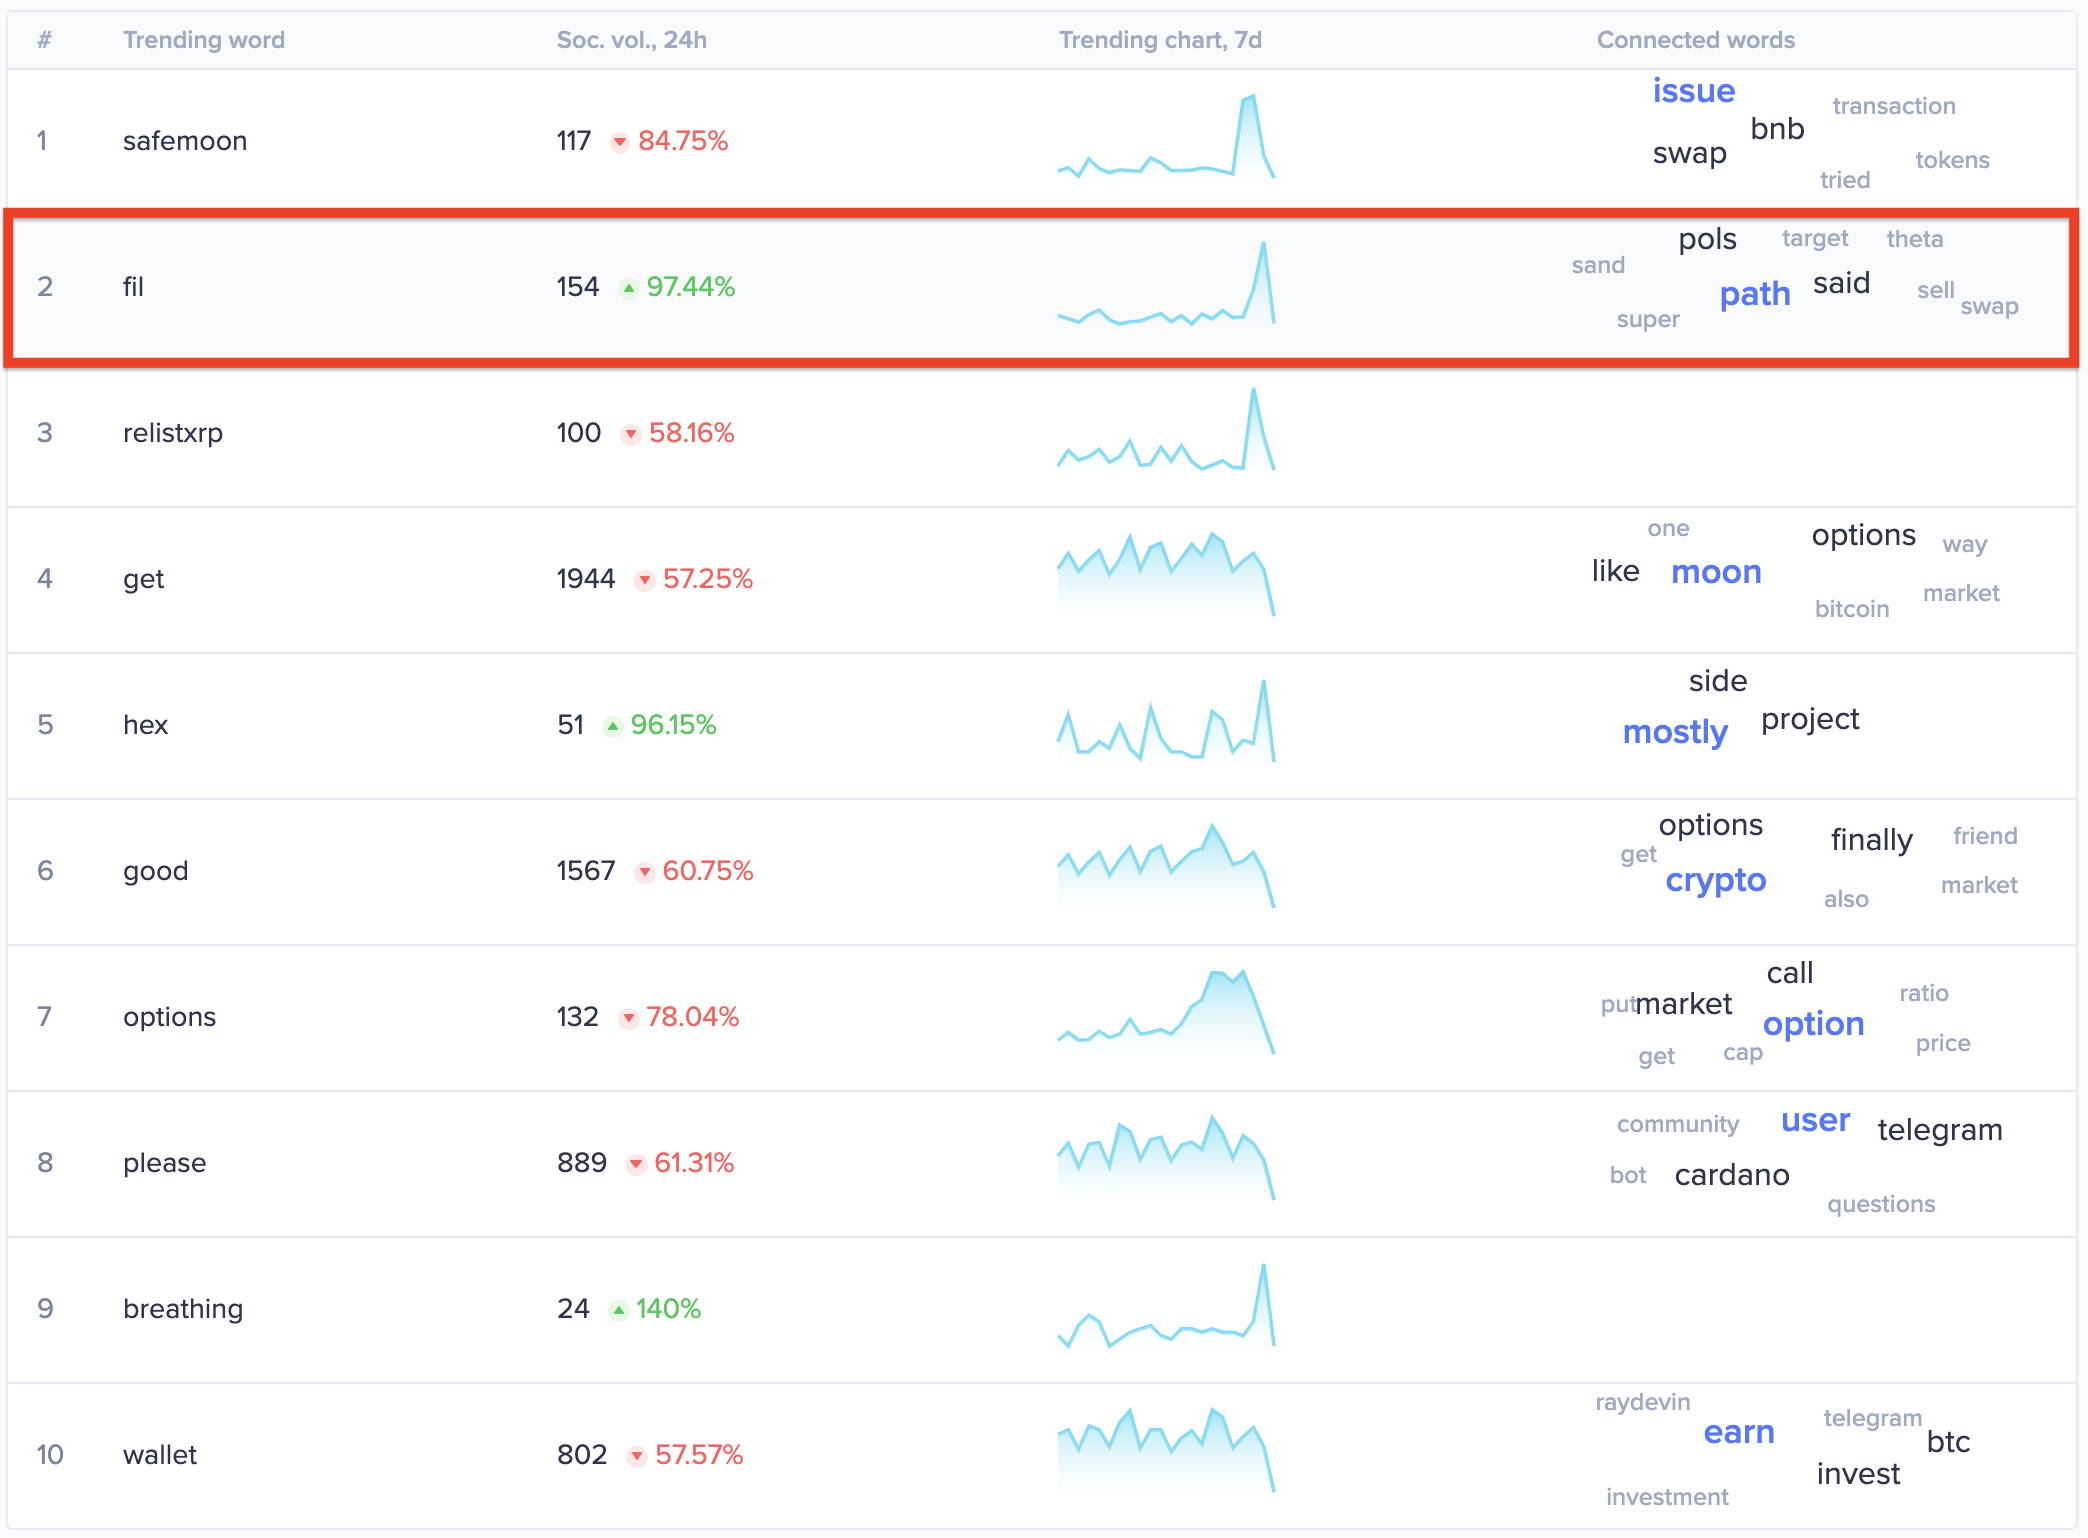The width and height of the screenshot is (2088, 1538).
Task: Click connected word sand
Action: tap(1598, 265)
